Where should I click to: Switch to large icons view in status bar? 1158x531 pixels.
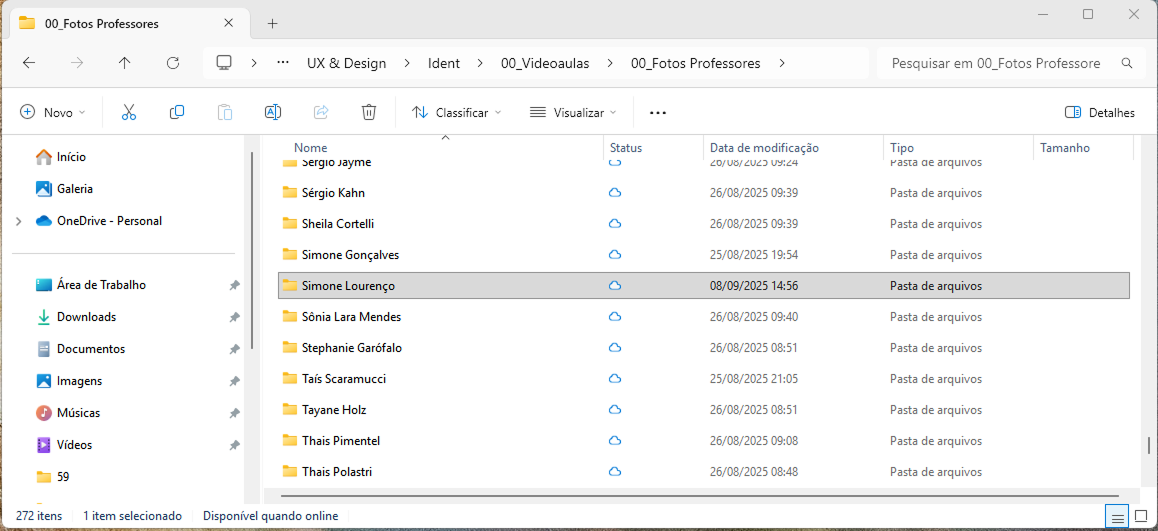pyautogui.click(x=1141, y=516)
